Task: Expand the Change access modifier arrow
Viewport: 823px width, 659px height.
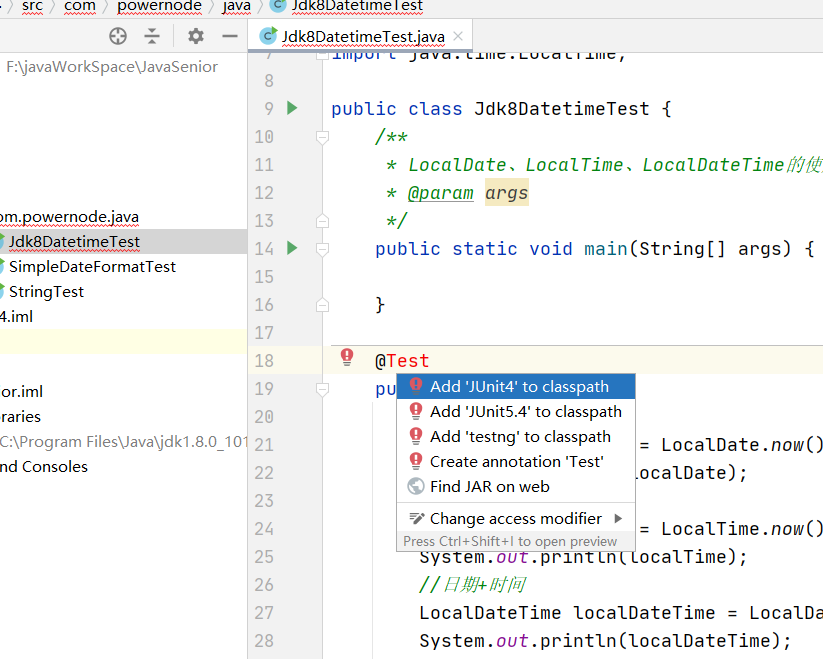Action: [x=618, y=518]
